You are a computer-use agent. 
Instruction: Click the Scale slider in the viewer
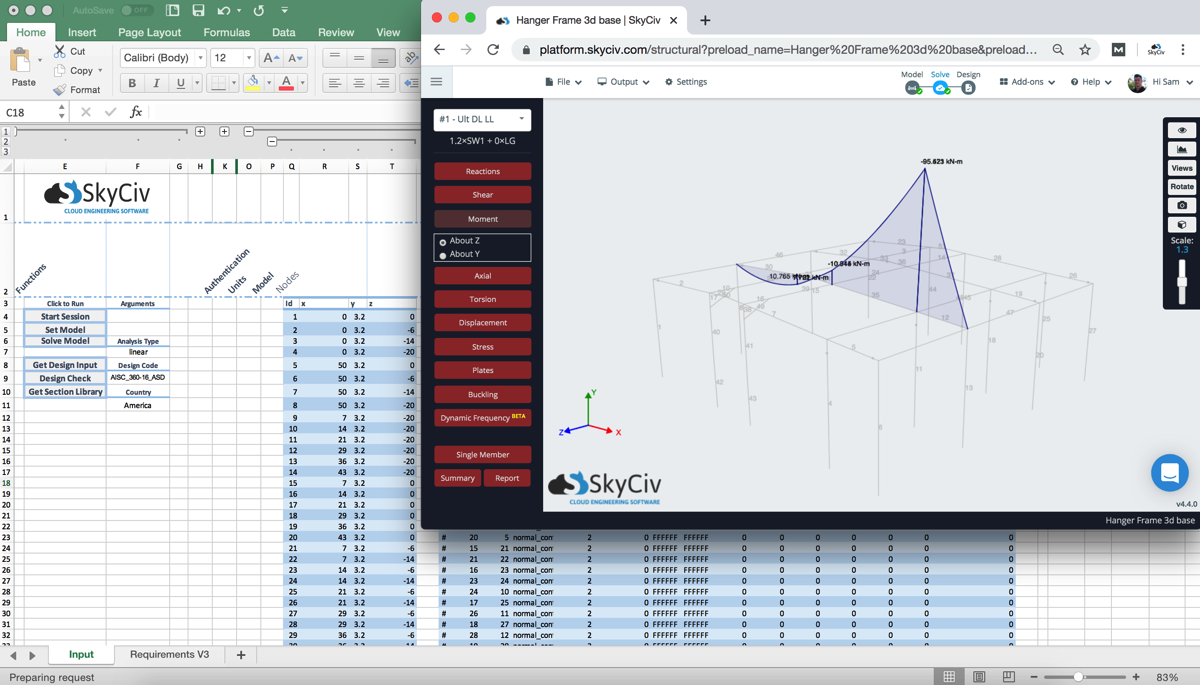[x=1181, y=280]
